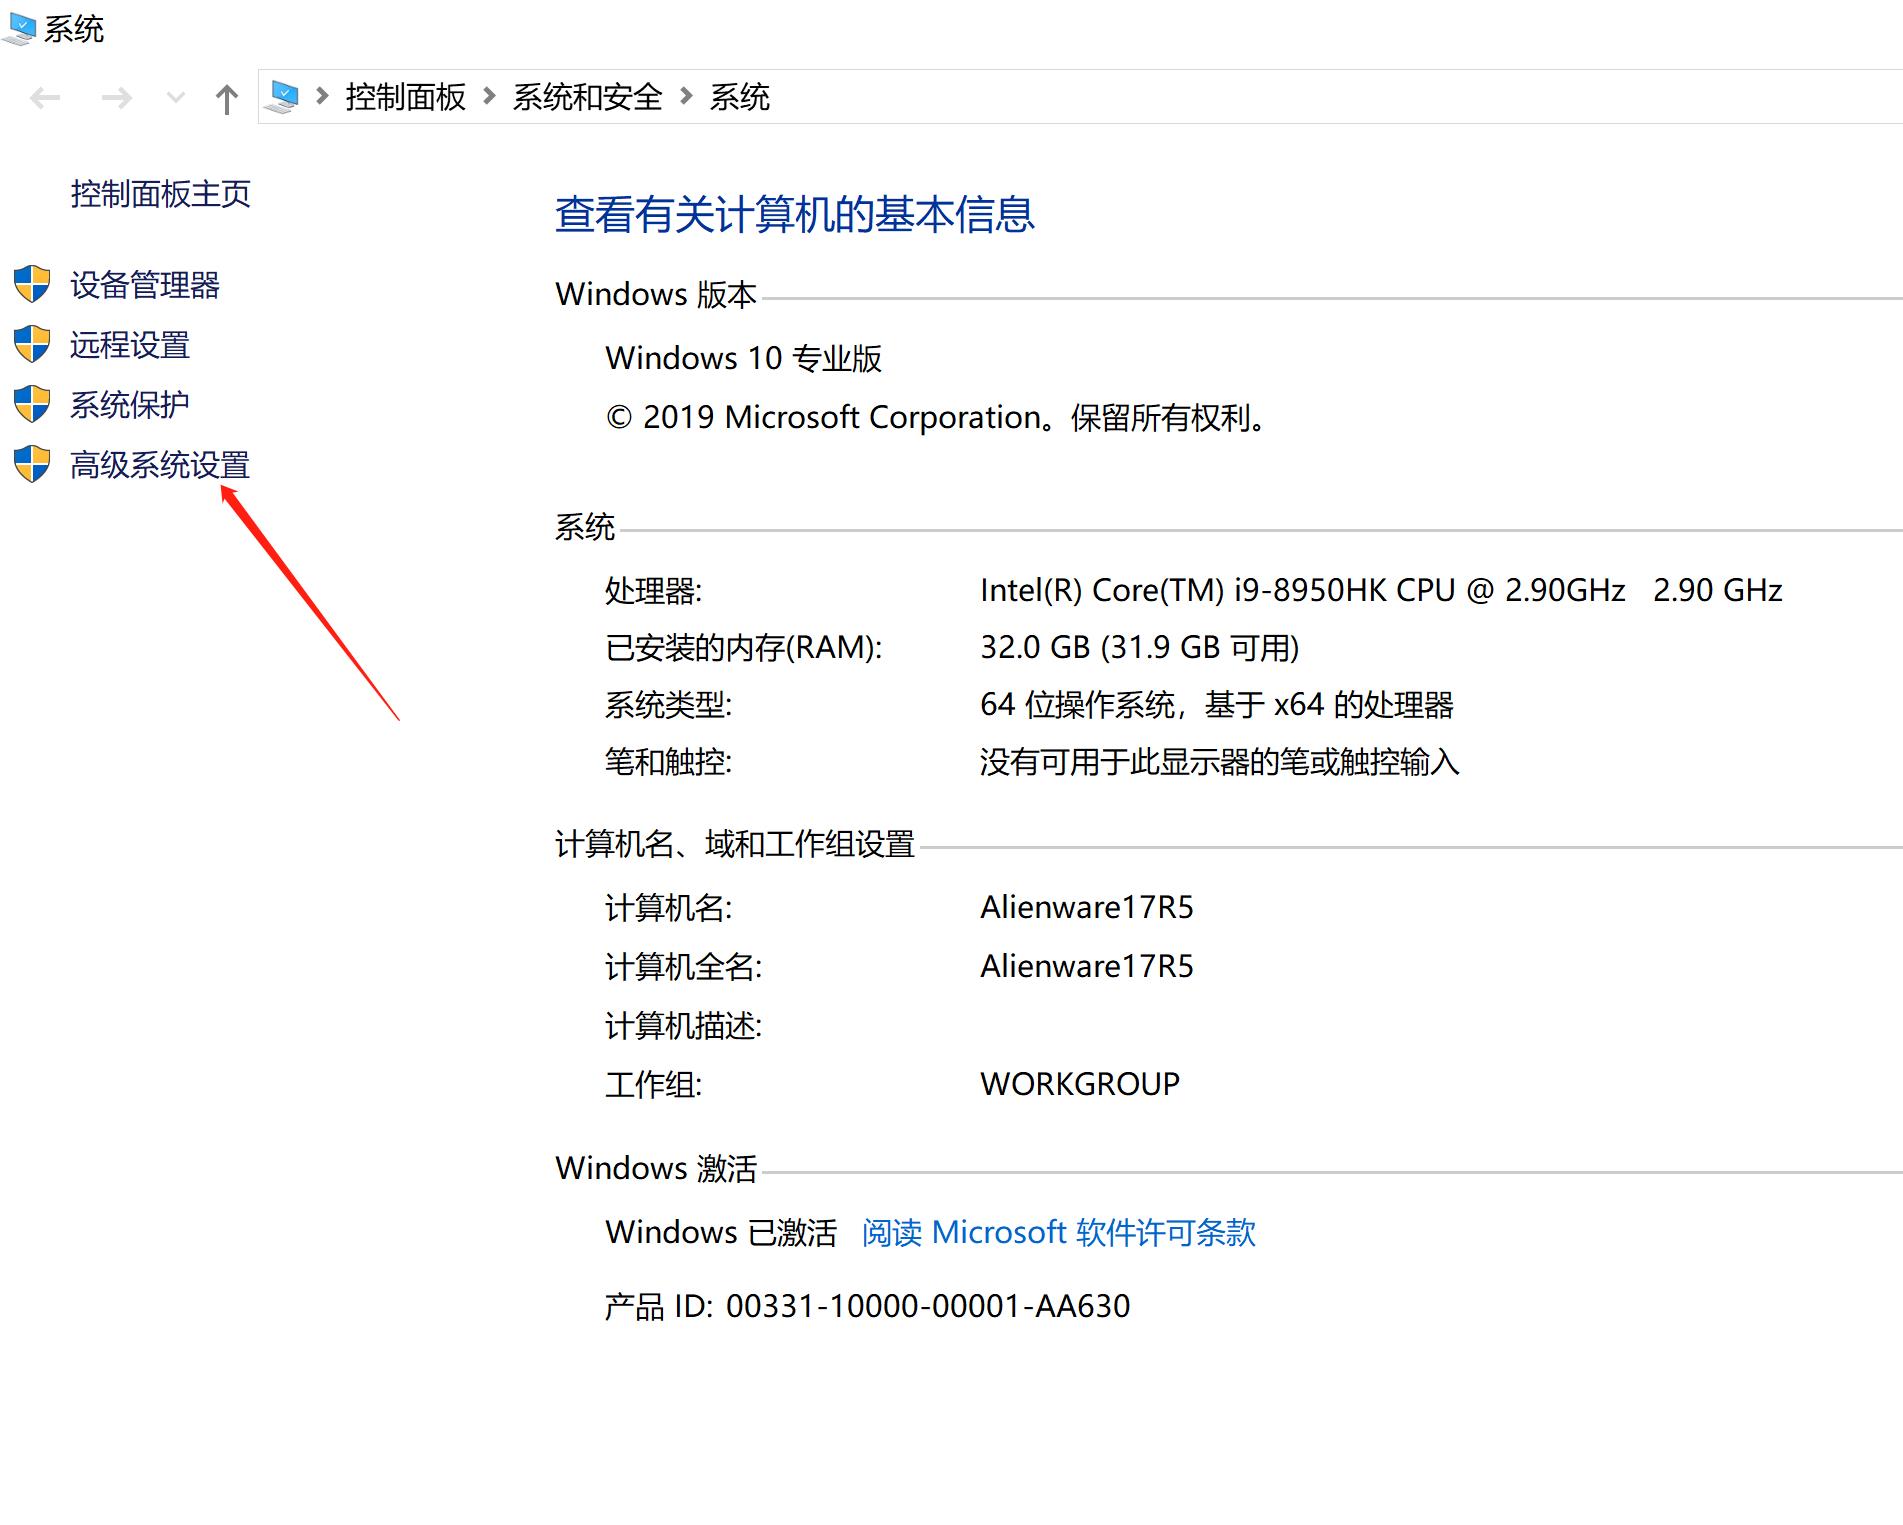Click the 系统类型: label
Image resolution: width=1903 pixels, height=1525 pixels.
point(669,705)
